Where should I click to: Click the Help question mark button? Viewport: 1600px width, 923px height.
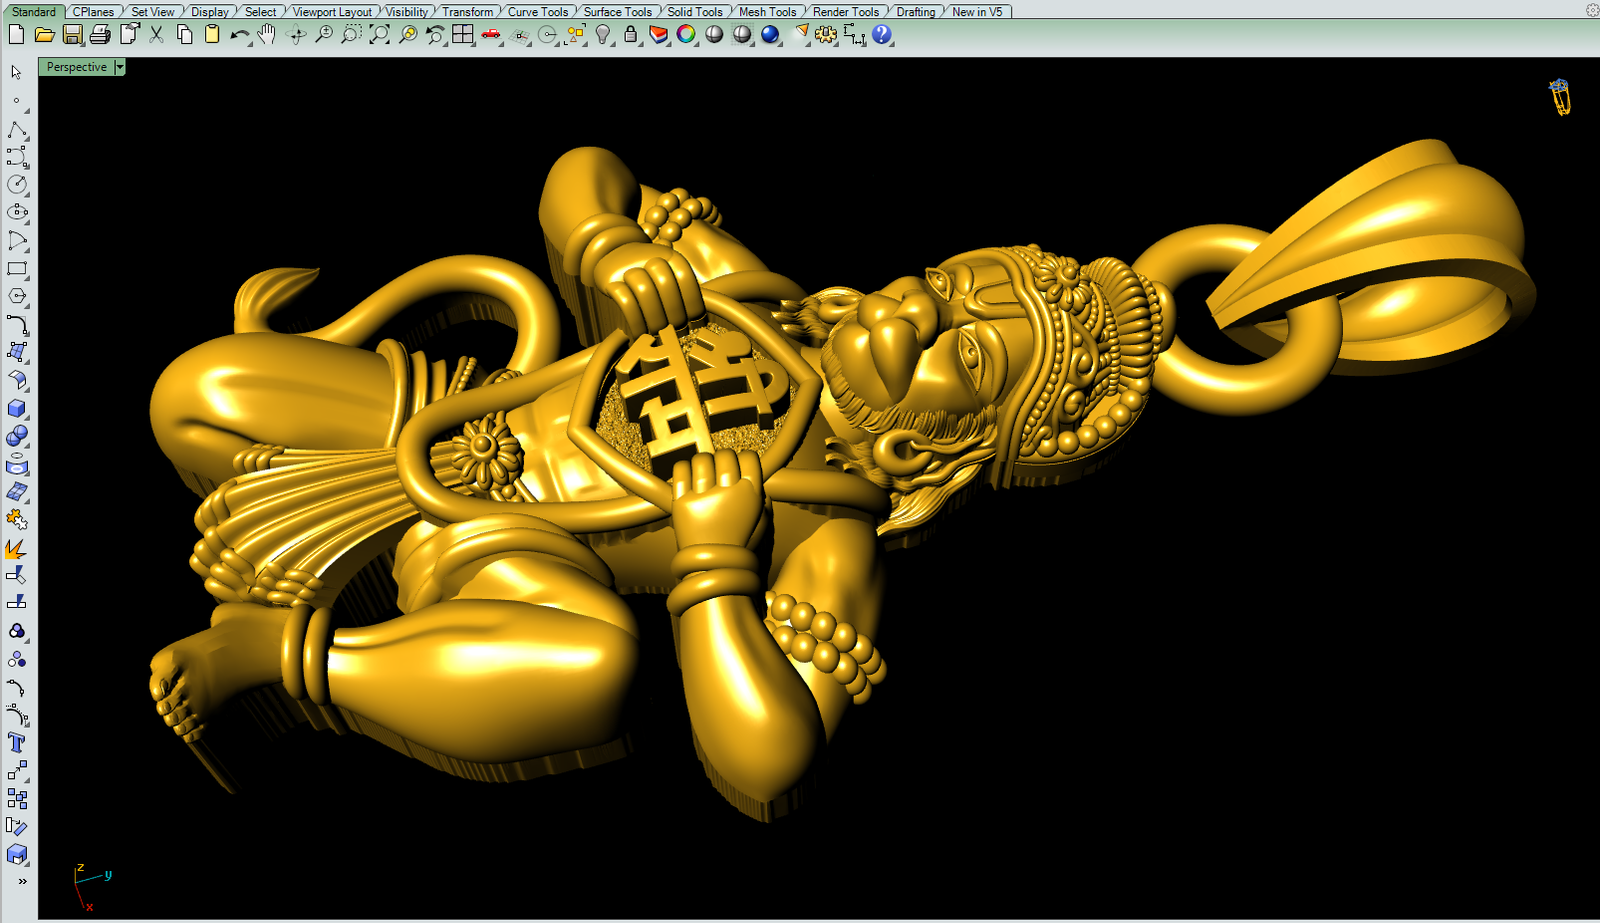(881, 35)
